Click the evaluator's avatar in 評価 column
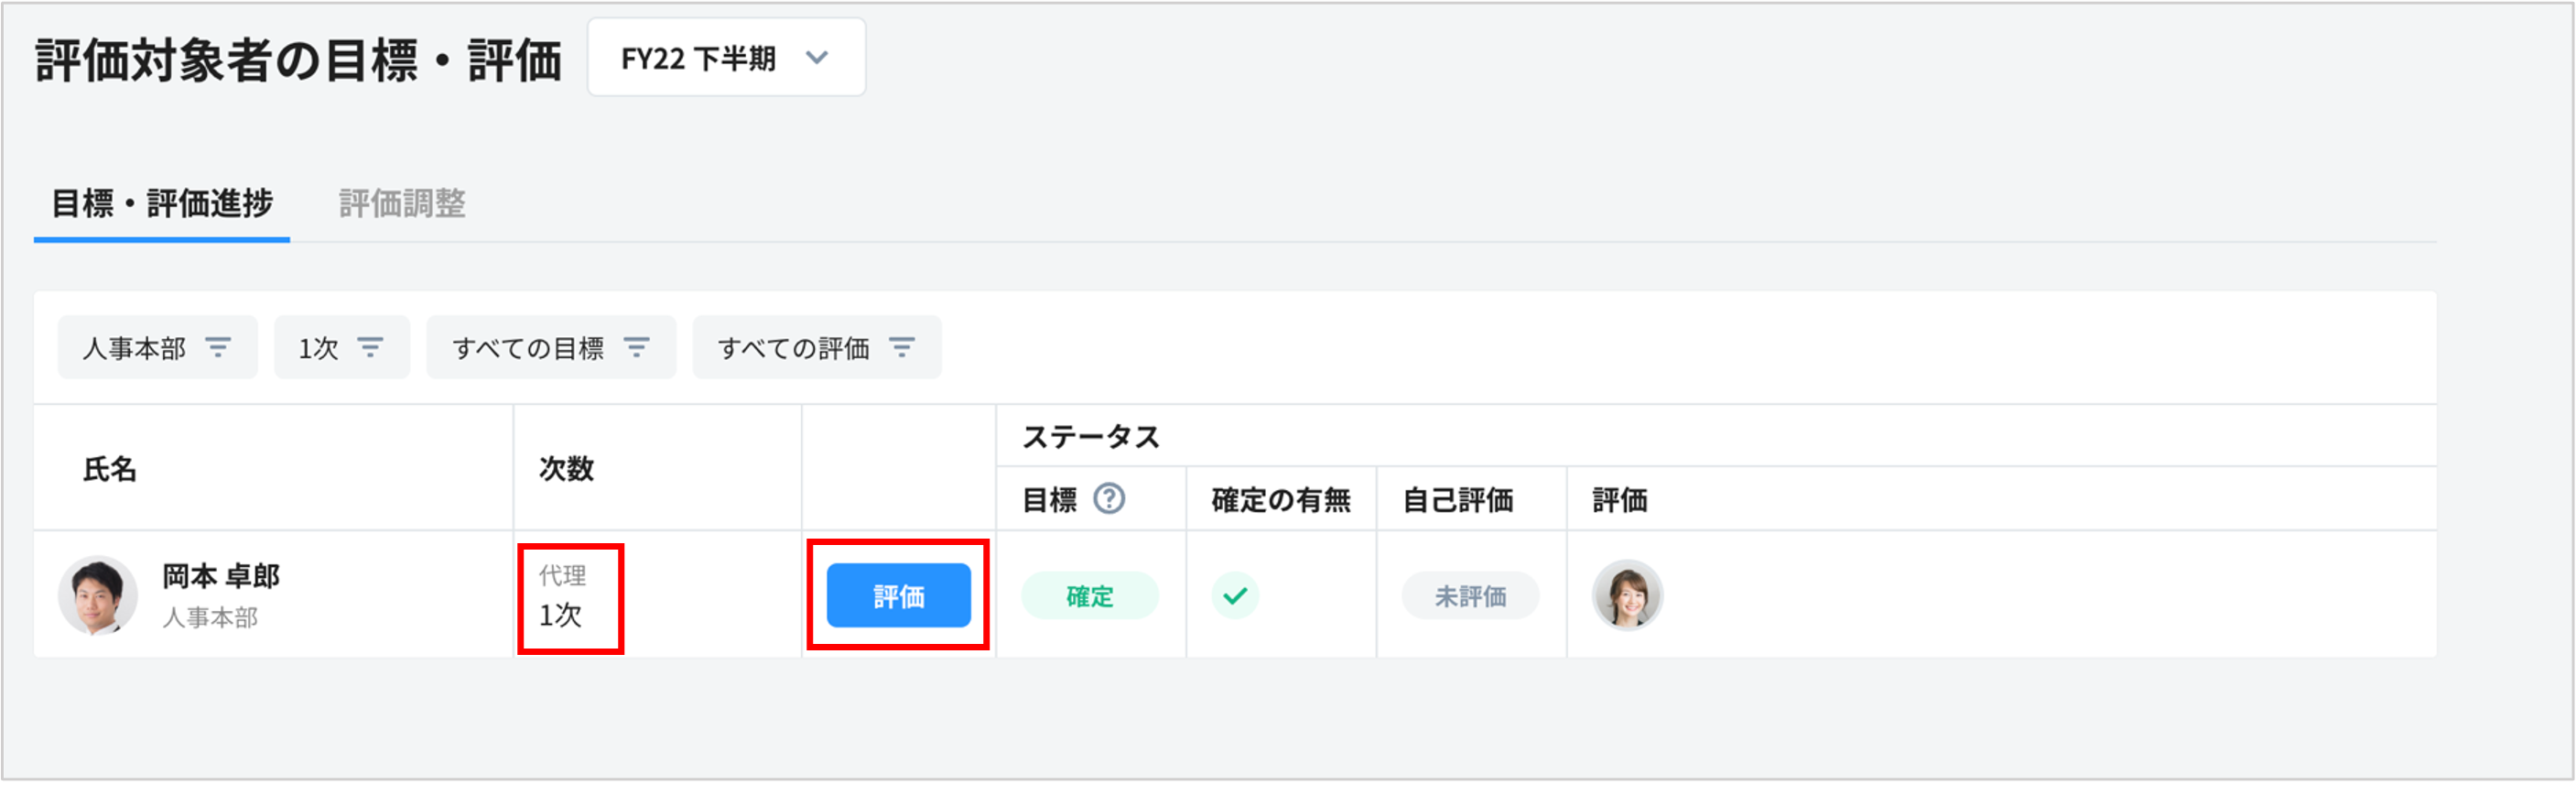The width and height of the screenshot is (2576, 785). click(1627, 596)
